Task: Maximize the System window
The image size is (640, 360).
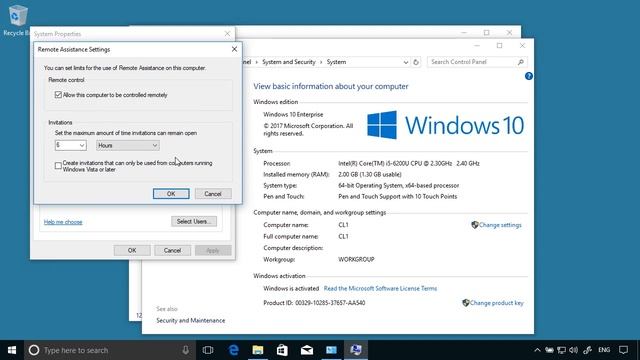Action: [x=499, y=46]
